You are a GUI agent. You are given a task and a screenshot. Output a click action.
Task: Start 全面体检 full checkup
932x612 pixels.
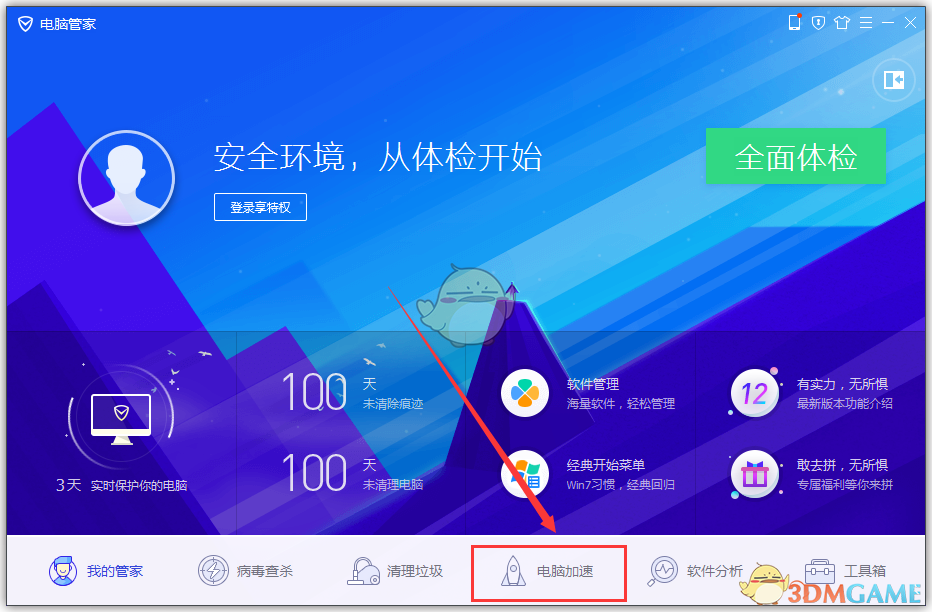(x=795, y=156)
